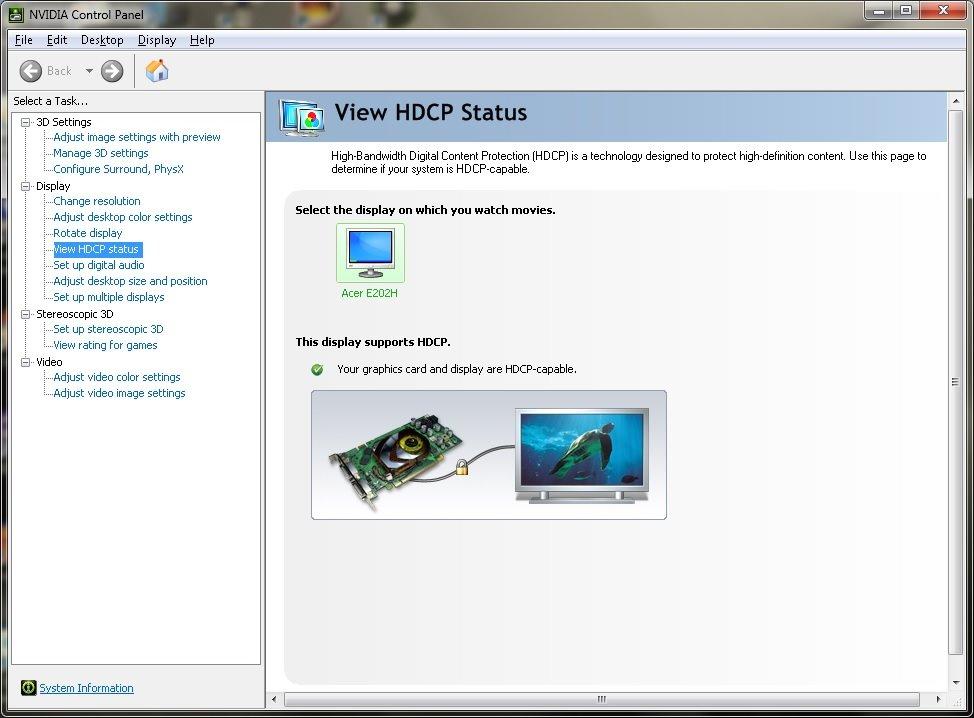
Task: Open the Display menu
Action: 156,40
